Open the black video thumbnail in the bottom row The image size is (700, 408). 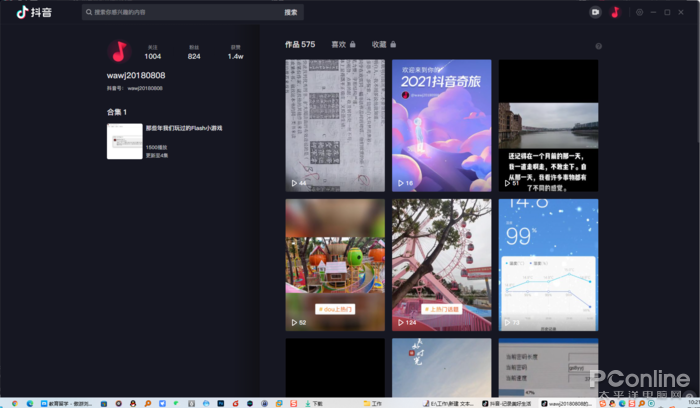click(x=335, y=367)
